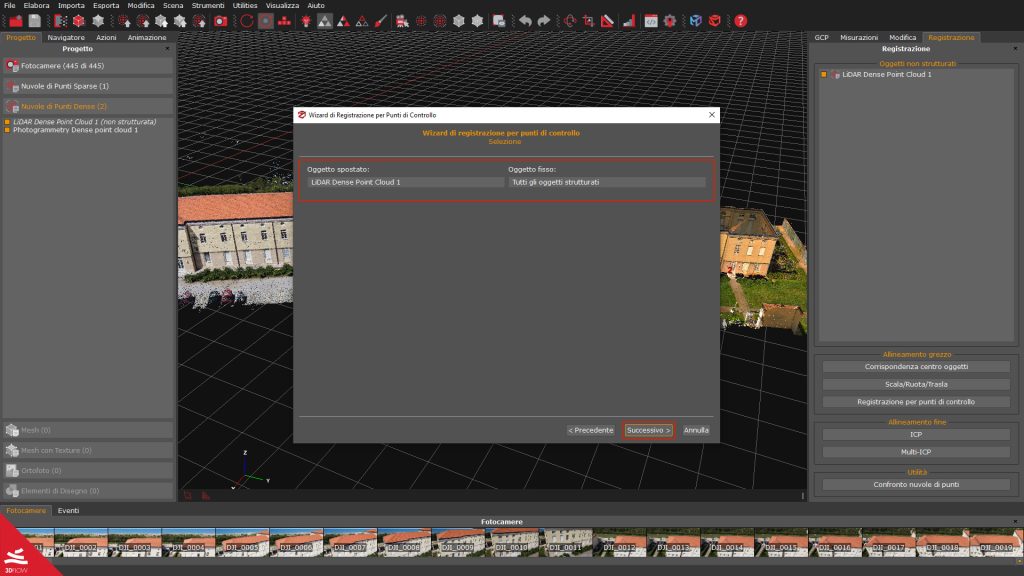Open the Oggetto spostato dropdown
The width and height of the screenshot is (1024, 576).
(405, 182)
